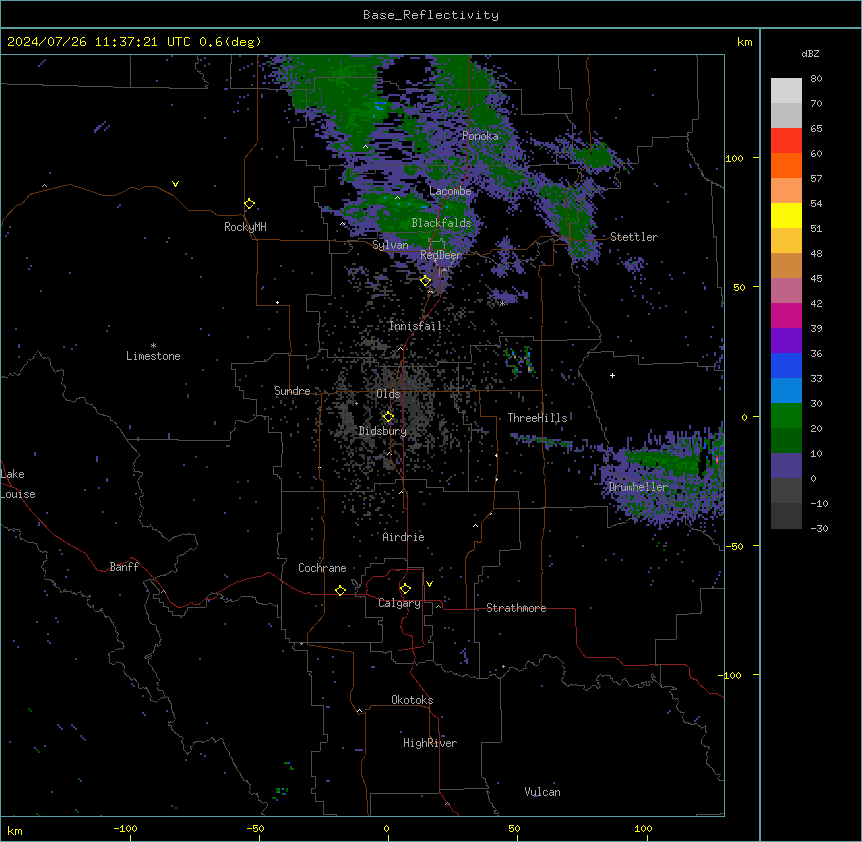Click the Olds city label
The height and width of the screenshot is (842, 862).
click(x=388, y=394)
